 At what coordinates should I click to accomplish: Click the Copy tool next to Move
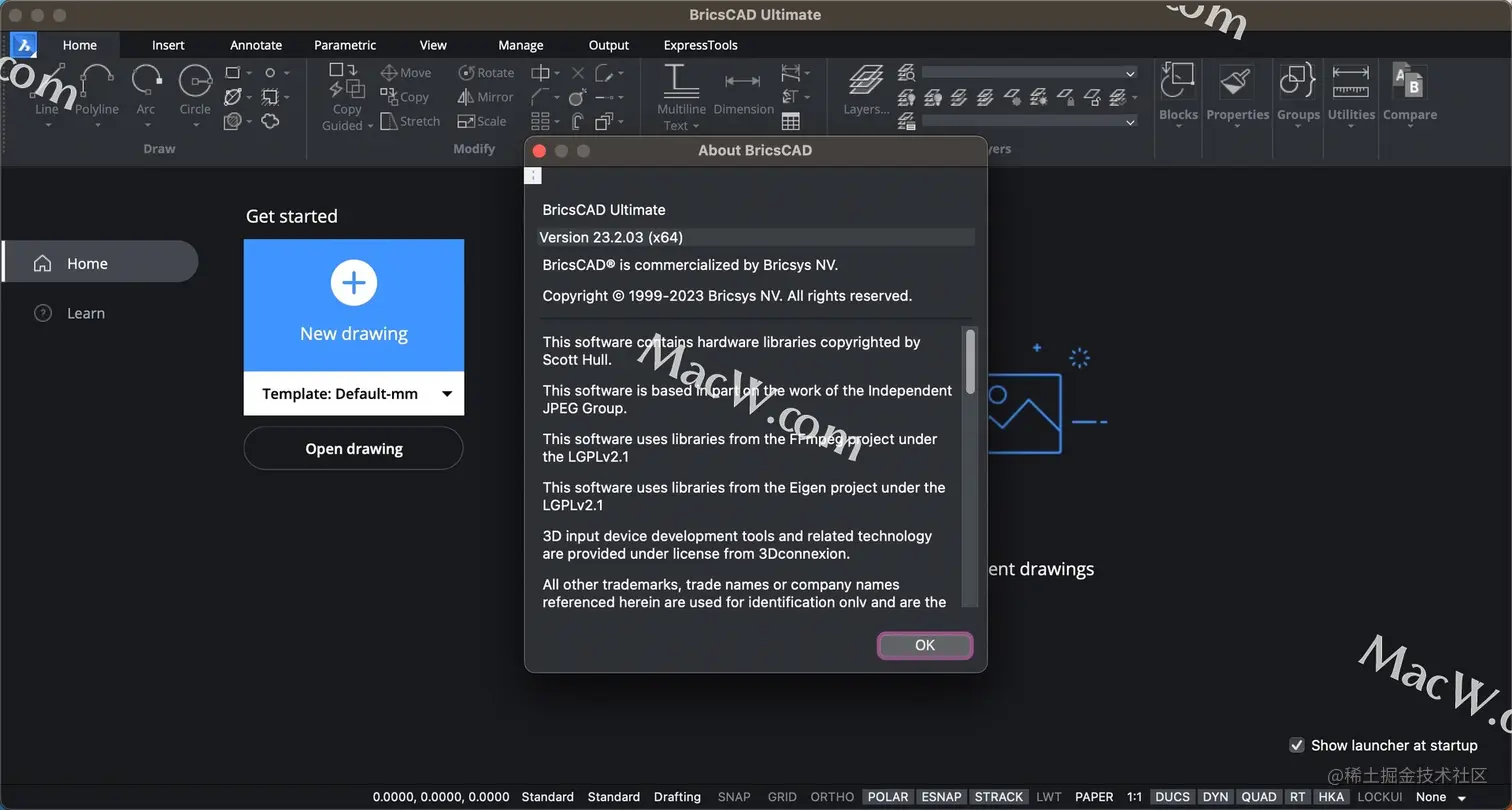(405, 97)
